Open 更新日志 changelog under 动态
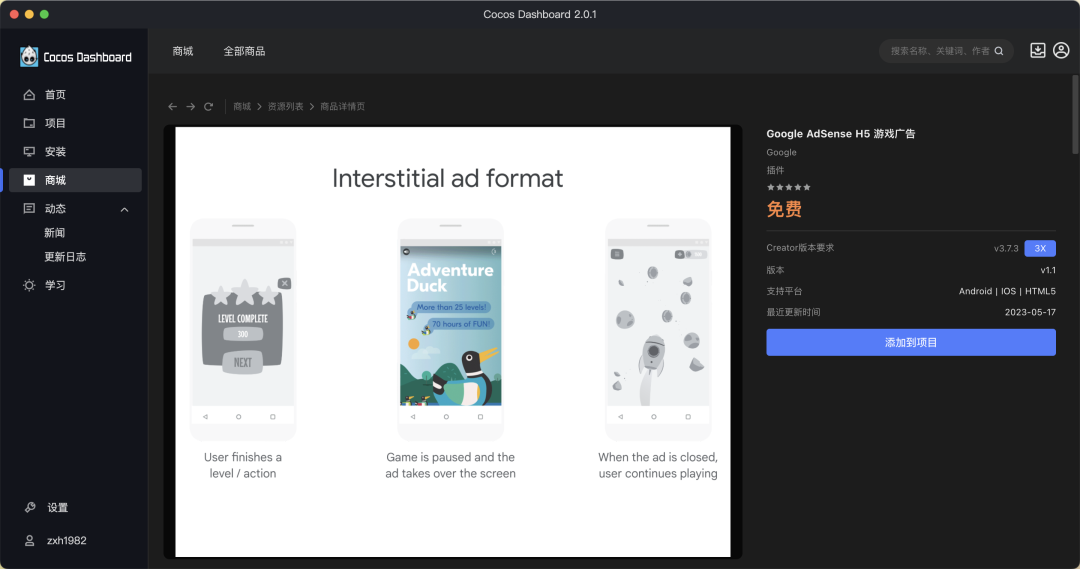This screenshot has width=1080, height=569. tap(65, 256)
